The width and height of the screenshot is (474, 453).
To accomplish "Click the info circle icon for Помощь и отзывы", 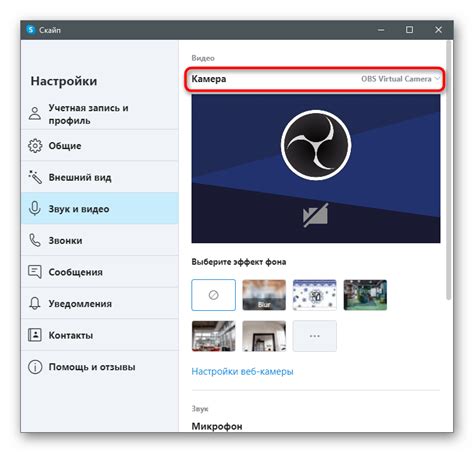I will (35, 367).
